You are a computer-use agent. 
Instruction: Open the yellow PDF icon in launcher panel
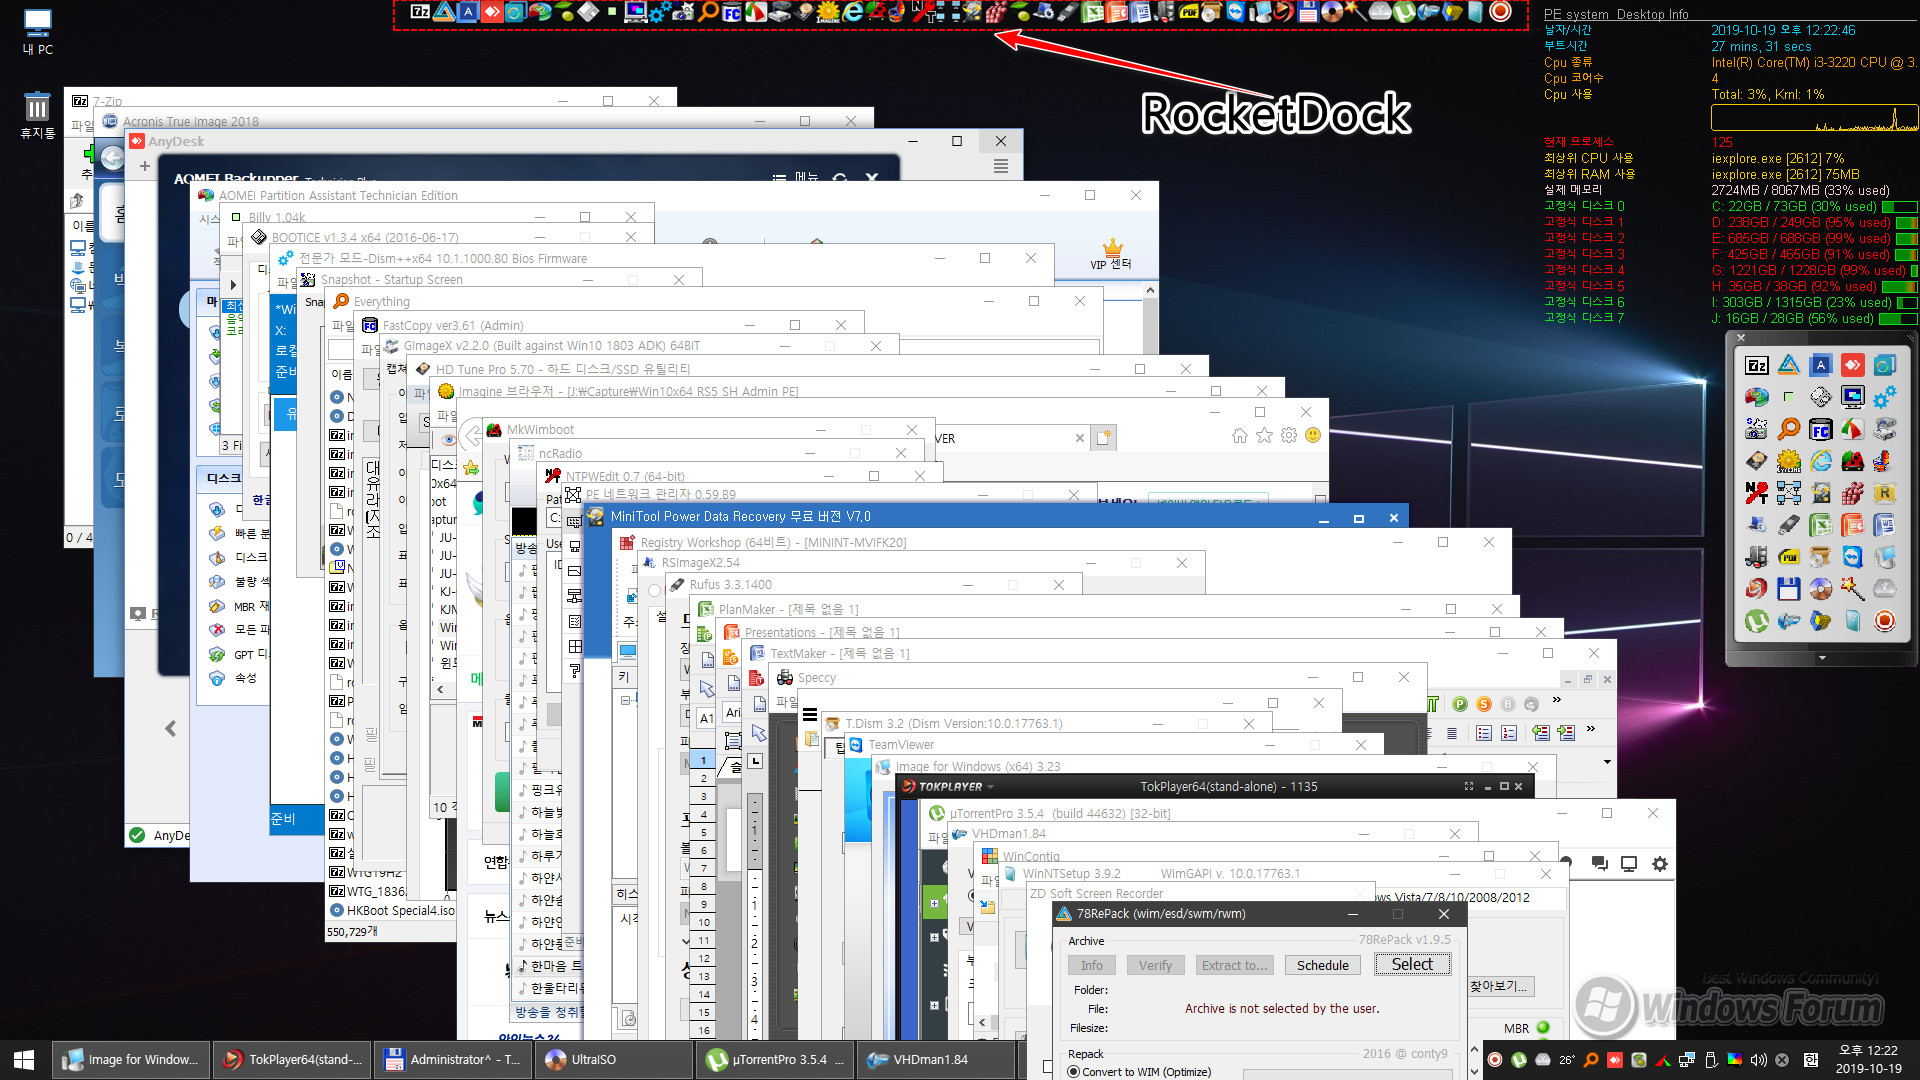1788,557
